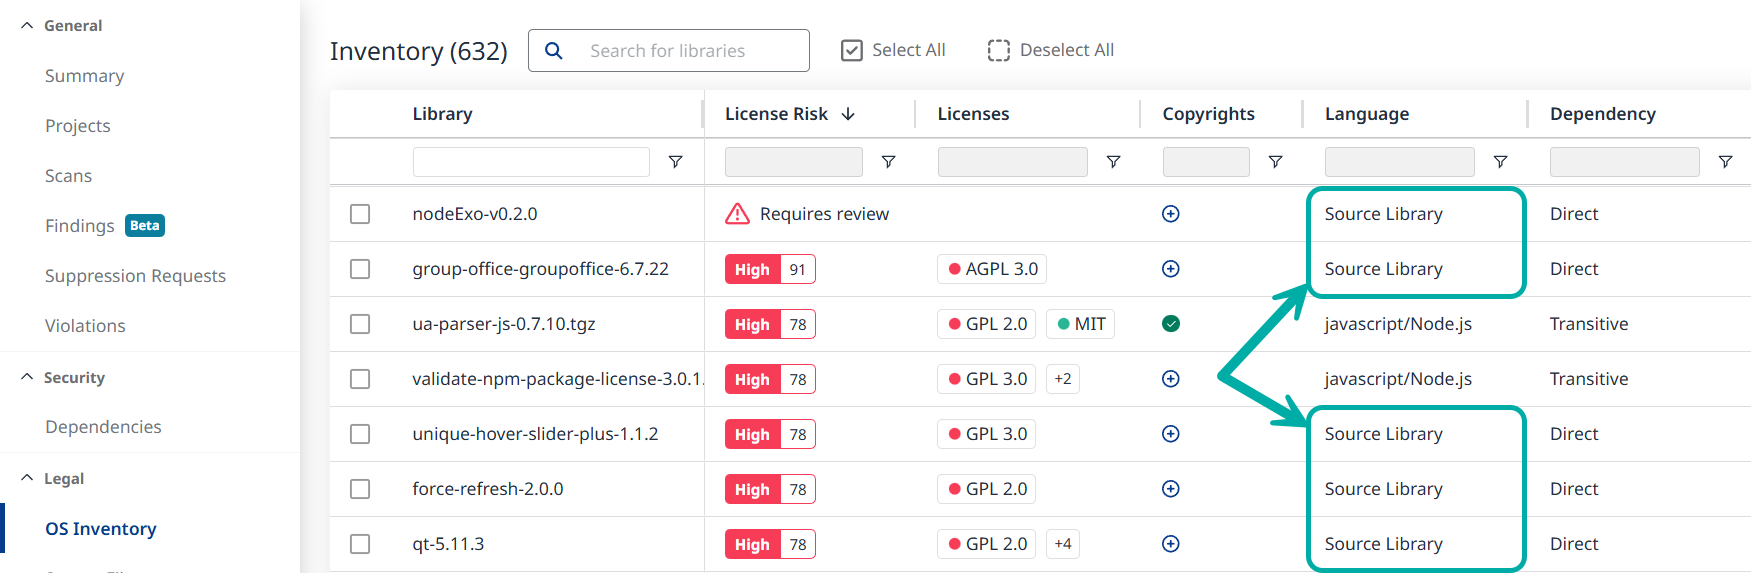Collapse the Security section
Viewport: 1751px width, 573px height.
tap(27, 378)
